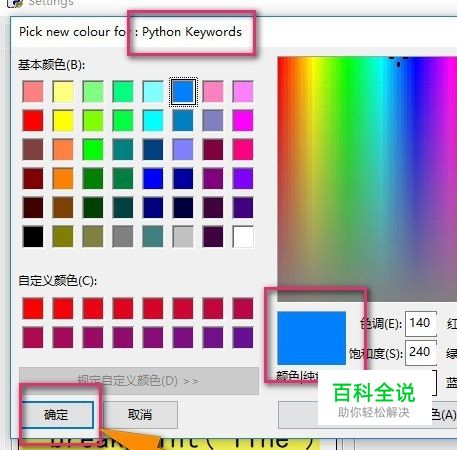The image size is (457, 450).
Task: Select the dark plum swatch left of white
Action: [x=213, y=236]
